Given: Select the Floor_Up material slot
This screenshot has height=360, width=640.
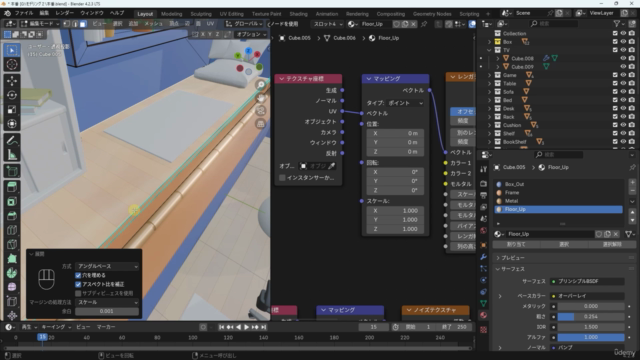Looking at the screenshot, I should [x=558, y=209].
